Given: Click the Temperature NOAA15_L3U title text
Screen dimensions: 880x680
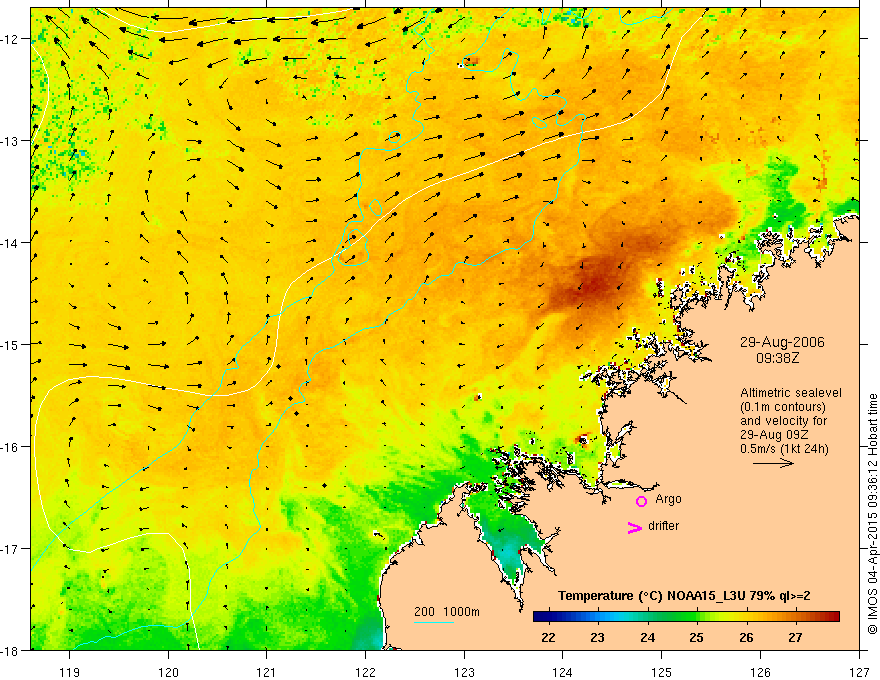Looking at the screenshot, I should pos(684,596).
